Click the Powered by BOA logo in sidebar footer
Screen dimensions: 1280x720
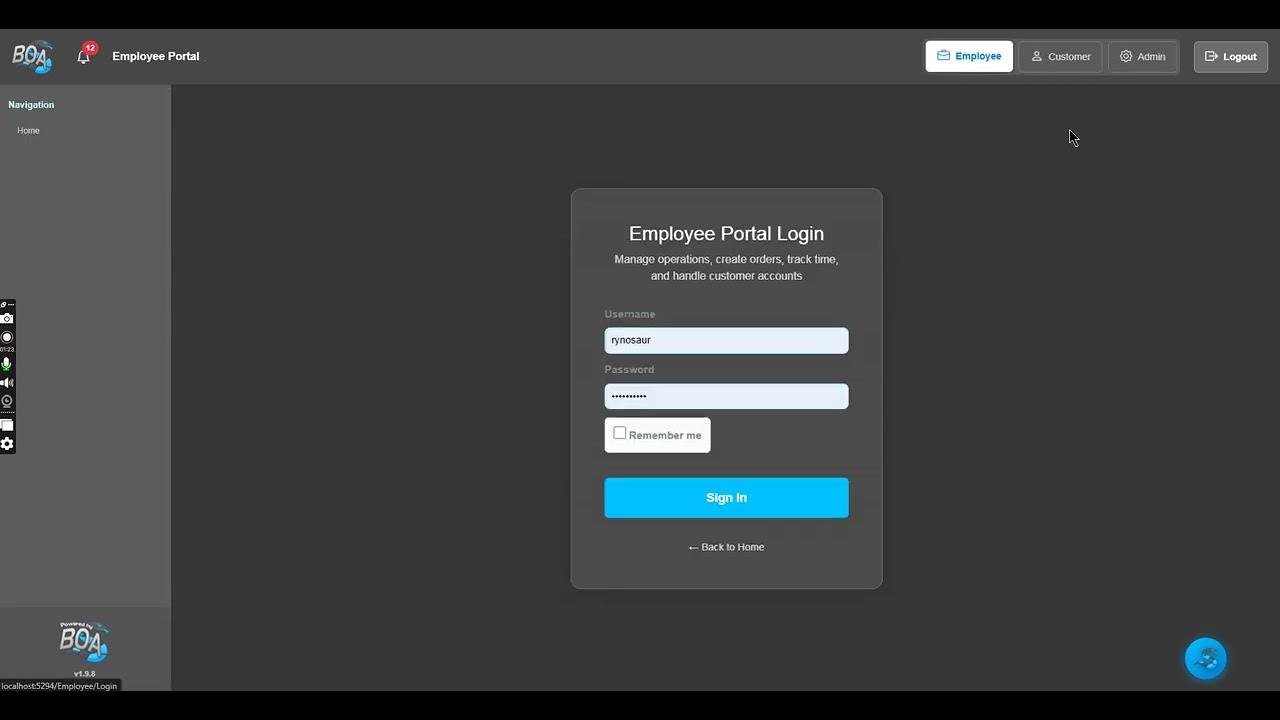click(84, 643)
